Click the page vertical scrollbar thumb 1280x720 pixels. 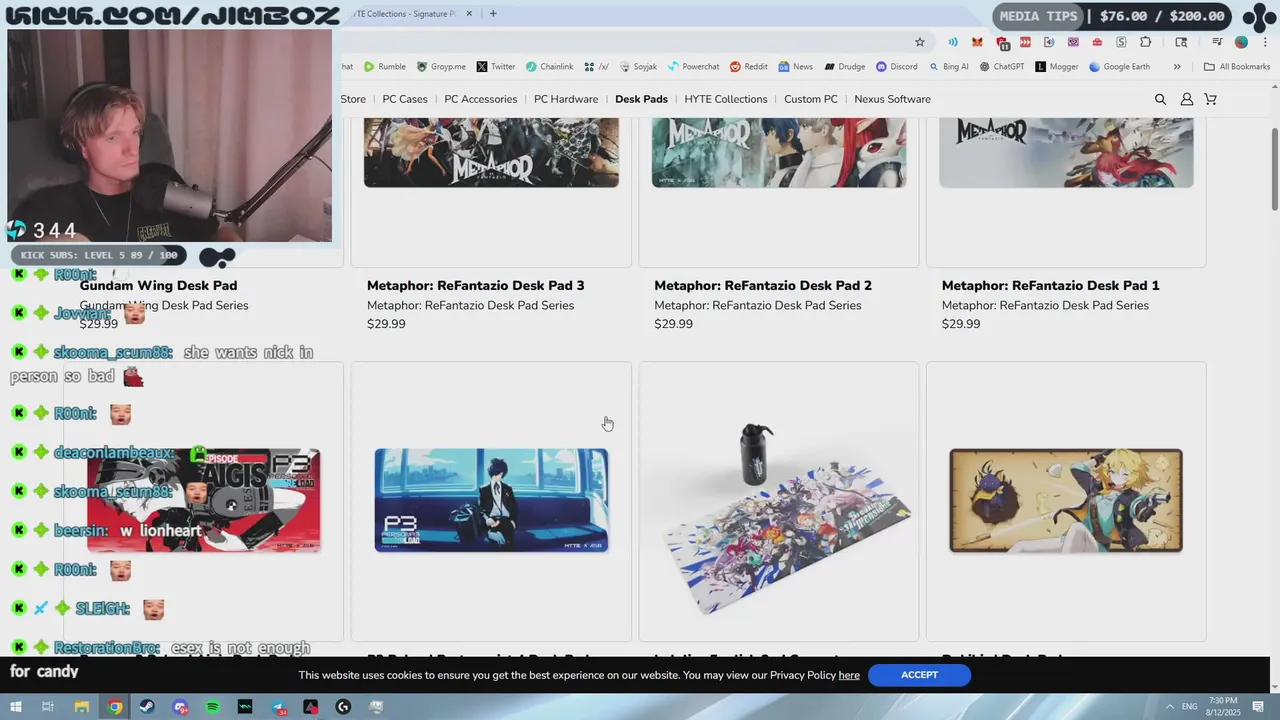pyautogui.click(x=1274, y=169)
